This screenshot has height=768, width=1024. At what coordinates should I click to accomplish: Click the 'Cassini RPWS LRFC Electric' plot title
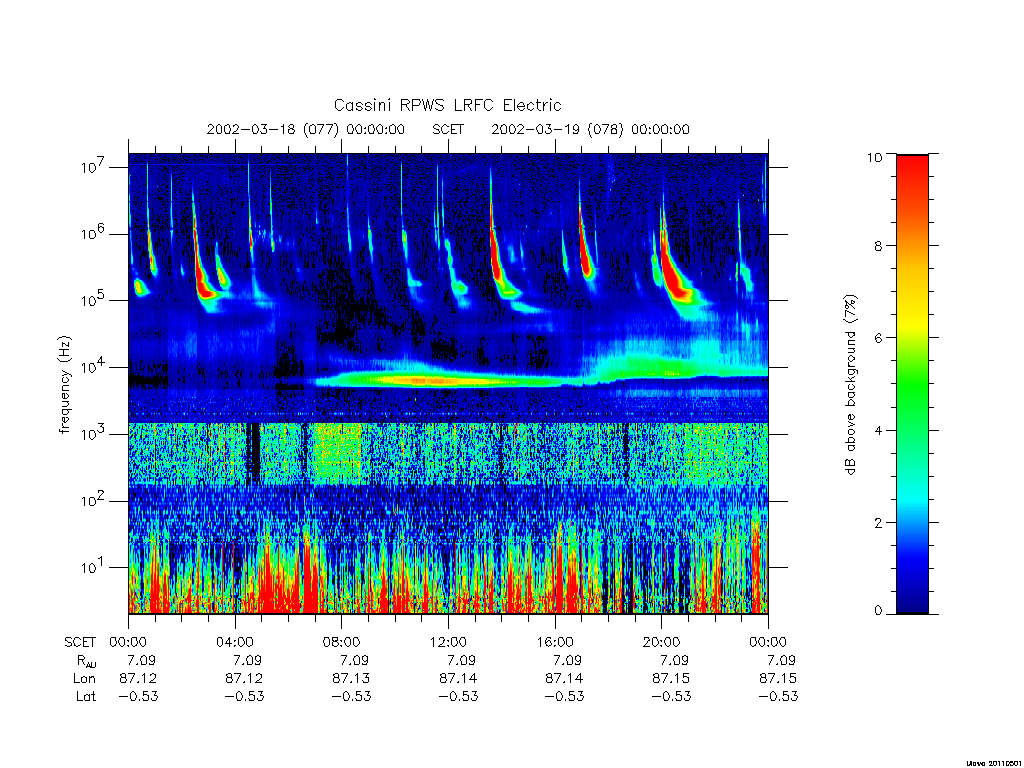coord(447,105)
